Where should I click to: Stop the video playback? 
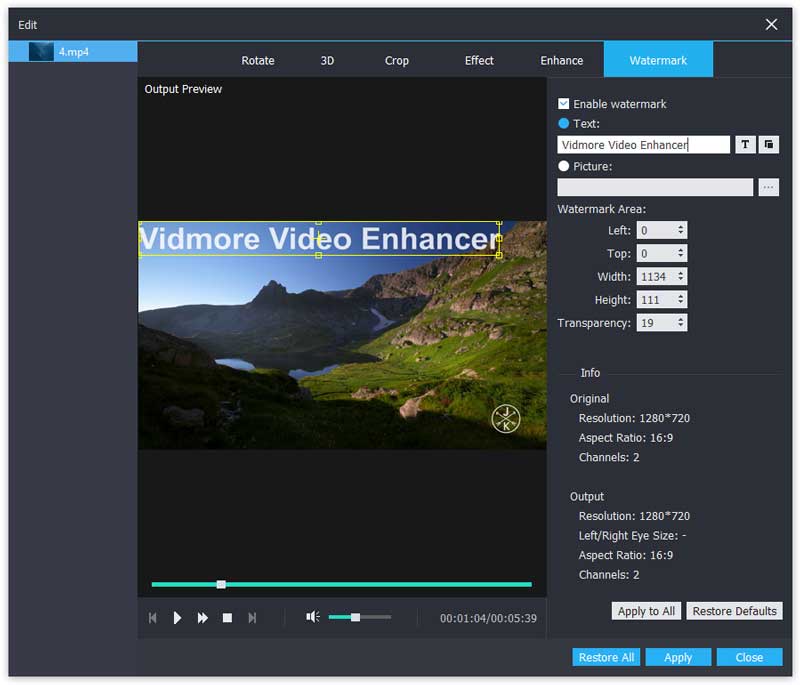pyautogui.click(x=227, y=618)
